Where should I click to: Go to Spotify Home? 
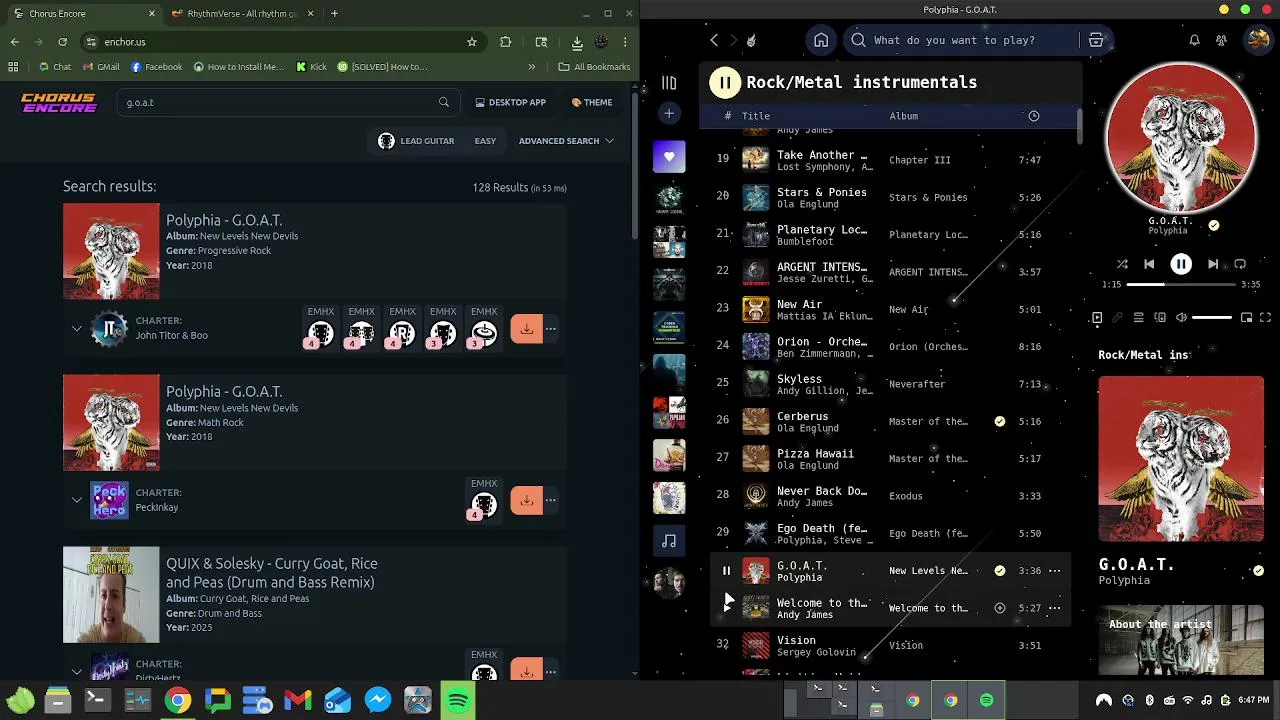821,40
